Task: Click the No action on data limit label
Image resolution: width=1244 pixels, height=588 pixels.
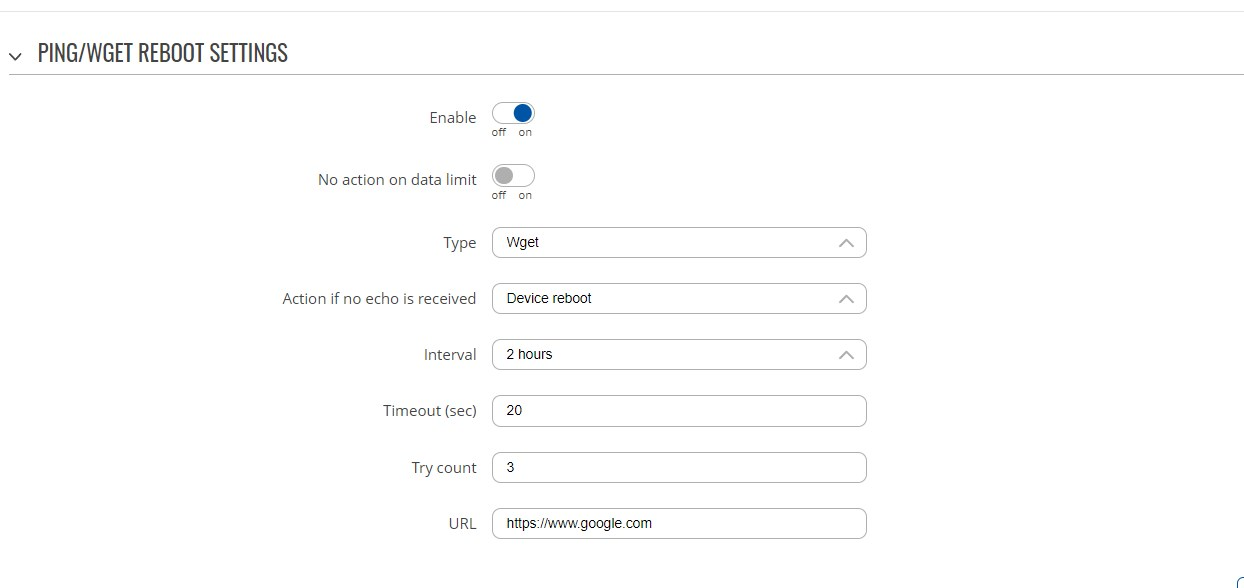Action: coord(397,180)
